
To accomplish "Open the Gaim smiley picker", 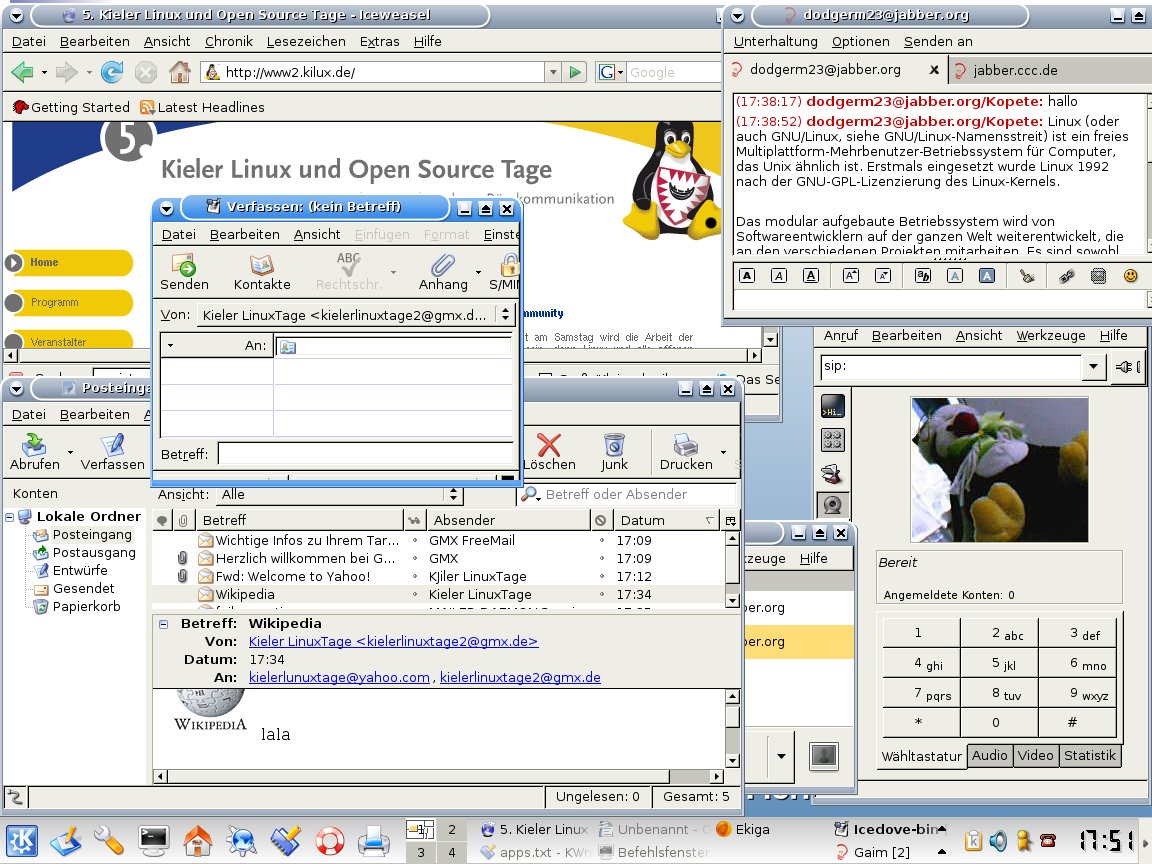I will tap(1131, 276).
